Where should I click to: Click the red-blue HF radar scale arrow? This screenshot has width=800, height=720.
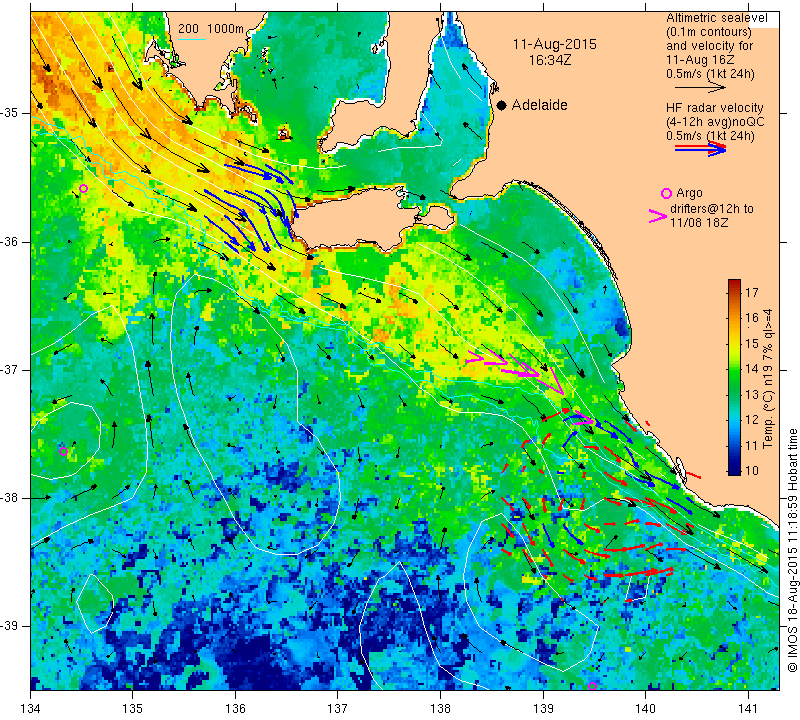click(x=700, y=149)
